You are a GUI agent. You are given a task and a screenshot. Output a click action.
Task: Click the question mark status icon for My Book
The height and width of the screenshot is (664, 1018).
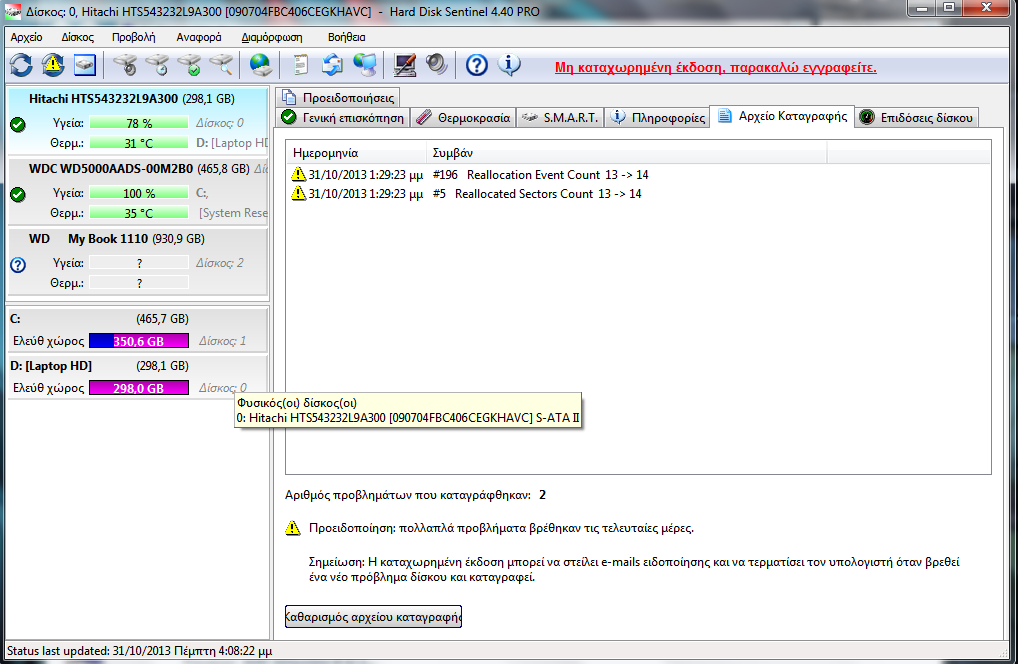tap(18, 265)
